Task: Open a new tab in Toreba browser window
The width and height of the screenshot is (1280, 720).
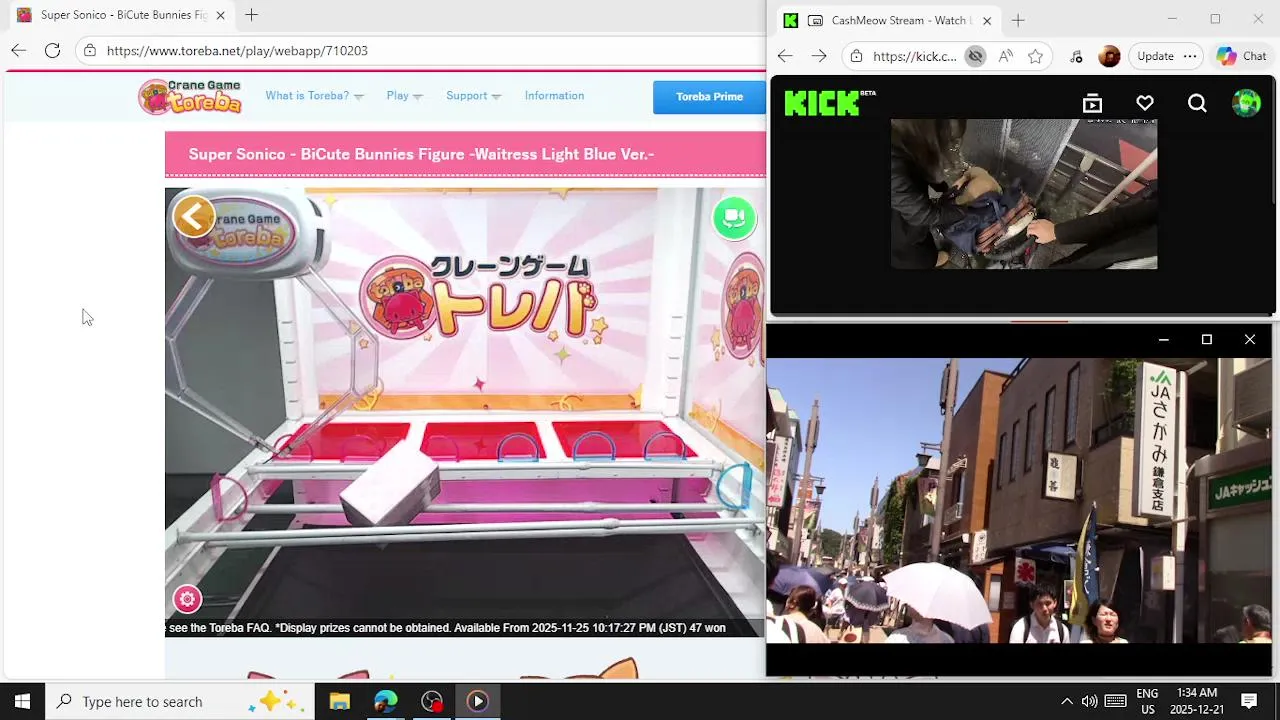Action: (x=251, y=15)
